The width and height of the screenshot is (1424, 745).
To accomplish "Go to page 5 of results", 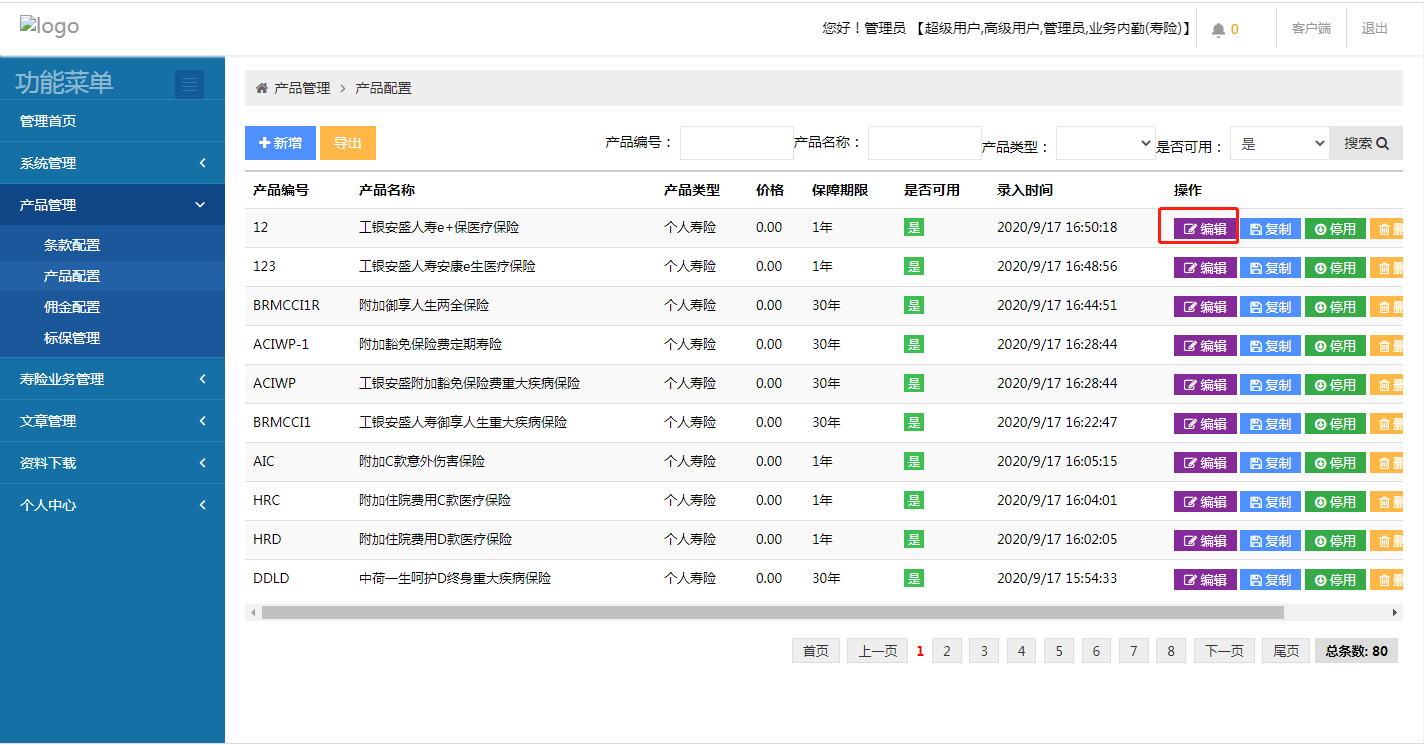I will click(x=1058, y=651).
